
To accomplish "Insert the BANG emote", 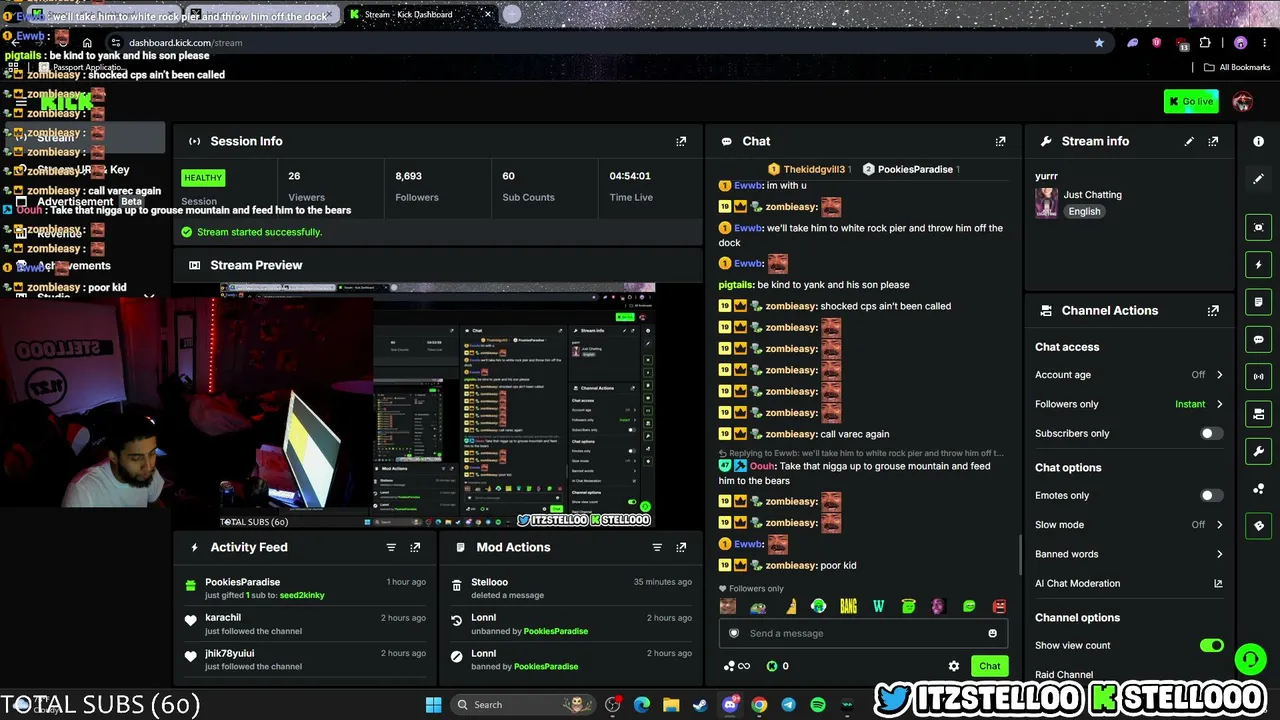I will click(x=848, y=606).
